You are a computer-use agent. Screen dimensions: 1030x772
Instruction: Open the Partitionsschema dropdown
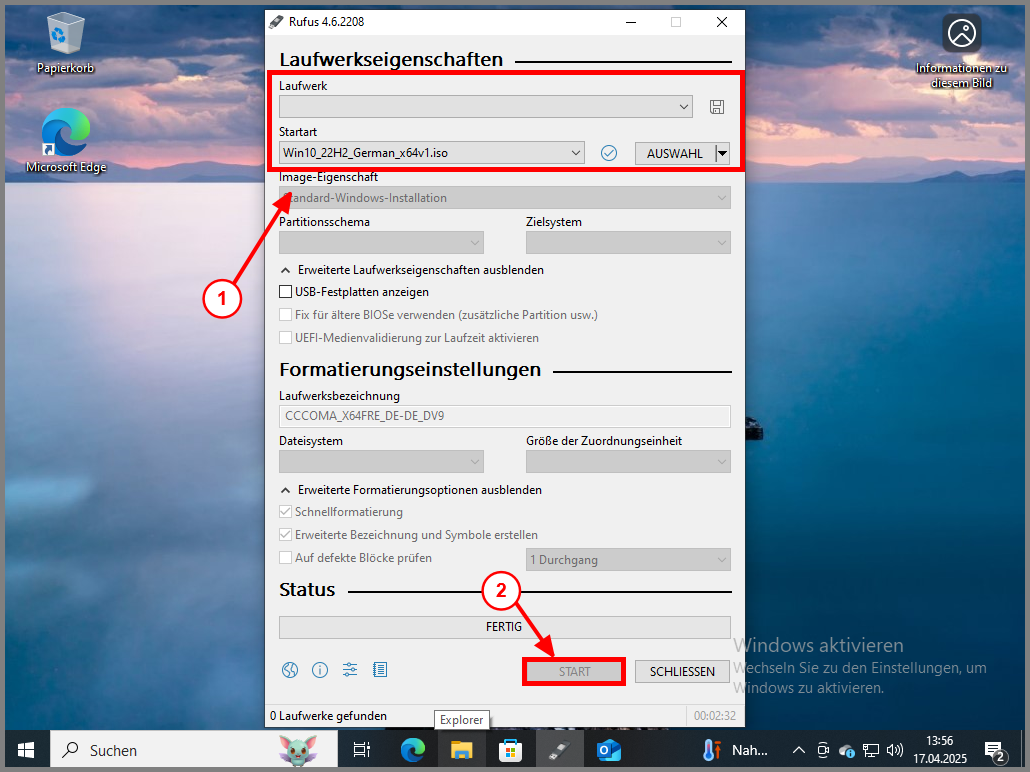382,242
